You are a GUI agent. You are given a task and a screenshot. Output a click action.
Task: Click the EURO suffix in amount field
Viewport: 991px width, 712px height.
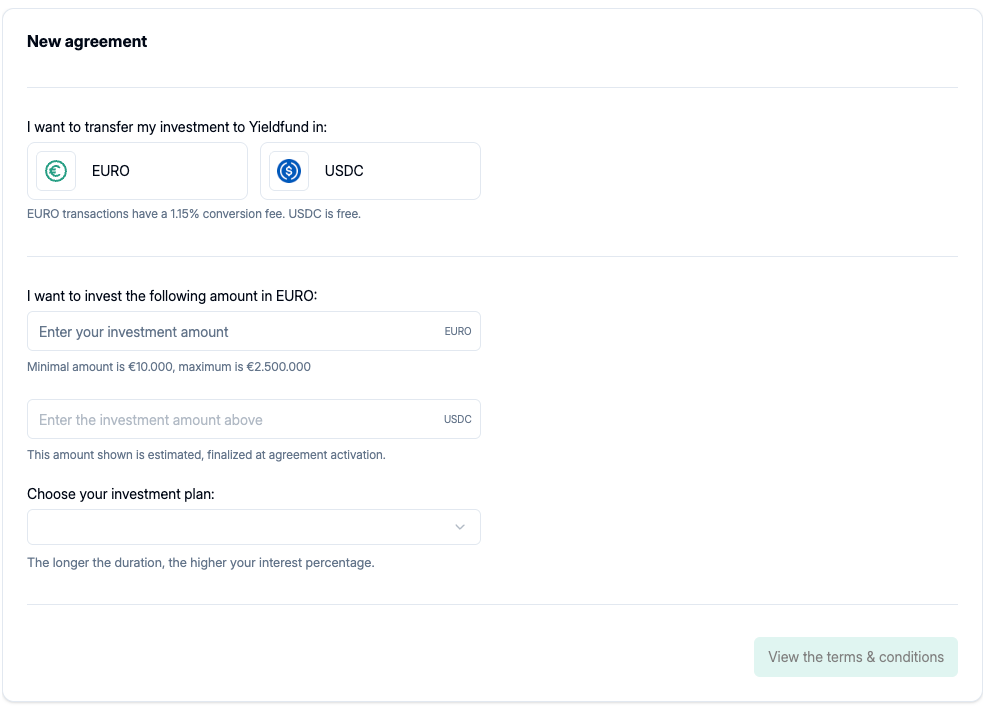458,331
